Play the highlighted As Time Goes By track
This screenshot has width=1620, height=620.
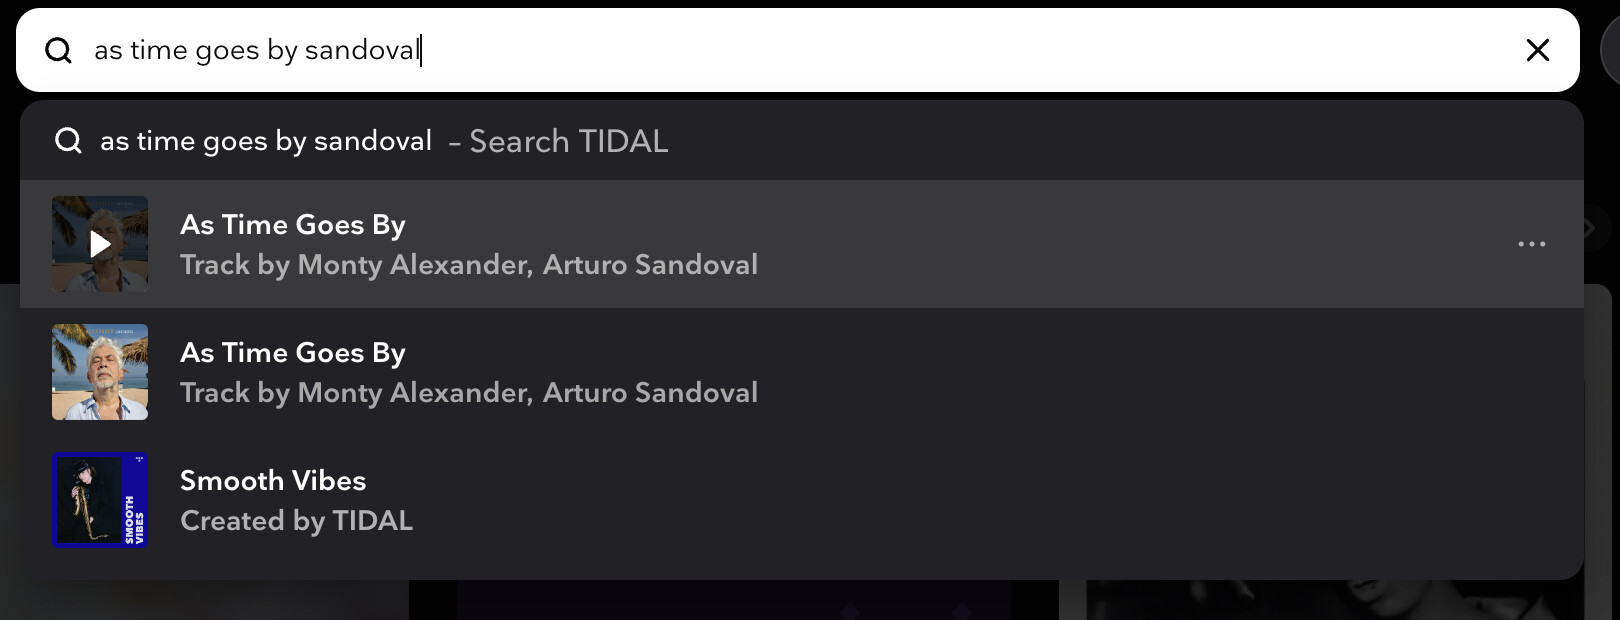click(100, 244)
